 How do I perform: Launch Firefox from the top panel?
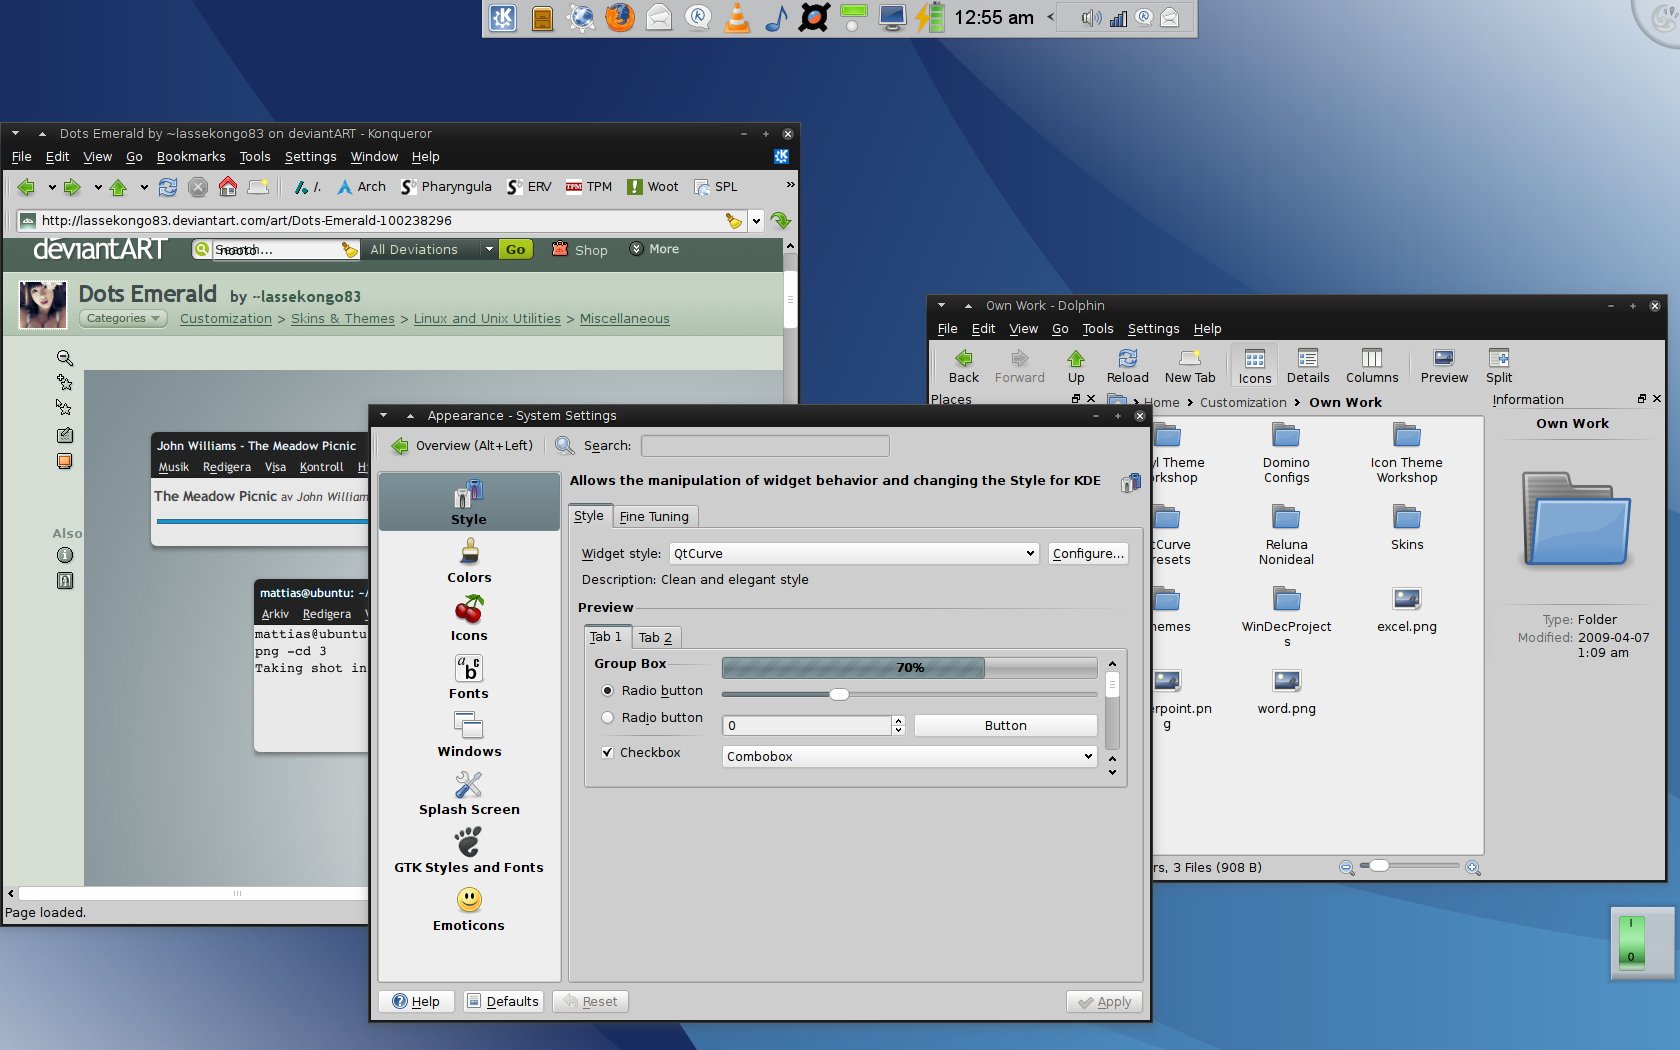click(x=620, y=17)
